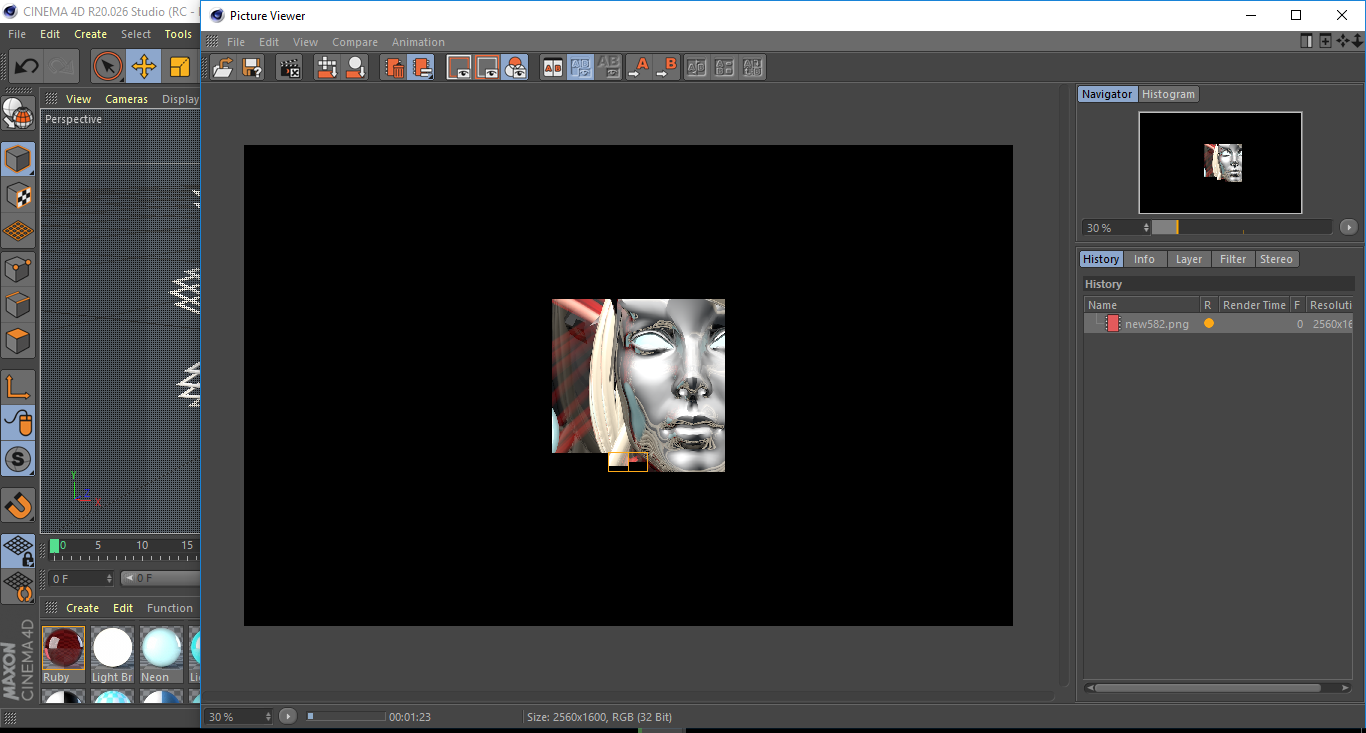
Task: Clear the Picture Viewer history with trash icon
Action: coord(395,68)
